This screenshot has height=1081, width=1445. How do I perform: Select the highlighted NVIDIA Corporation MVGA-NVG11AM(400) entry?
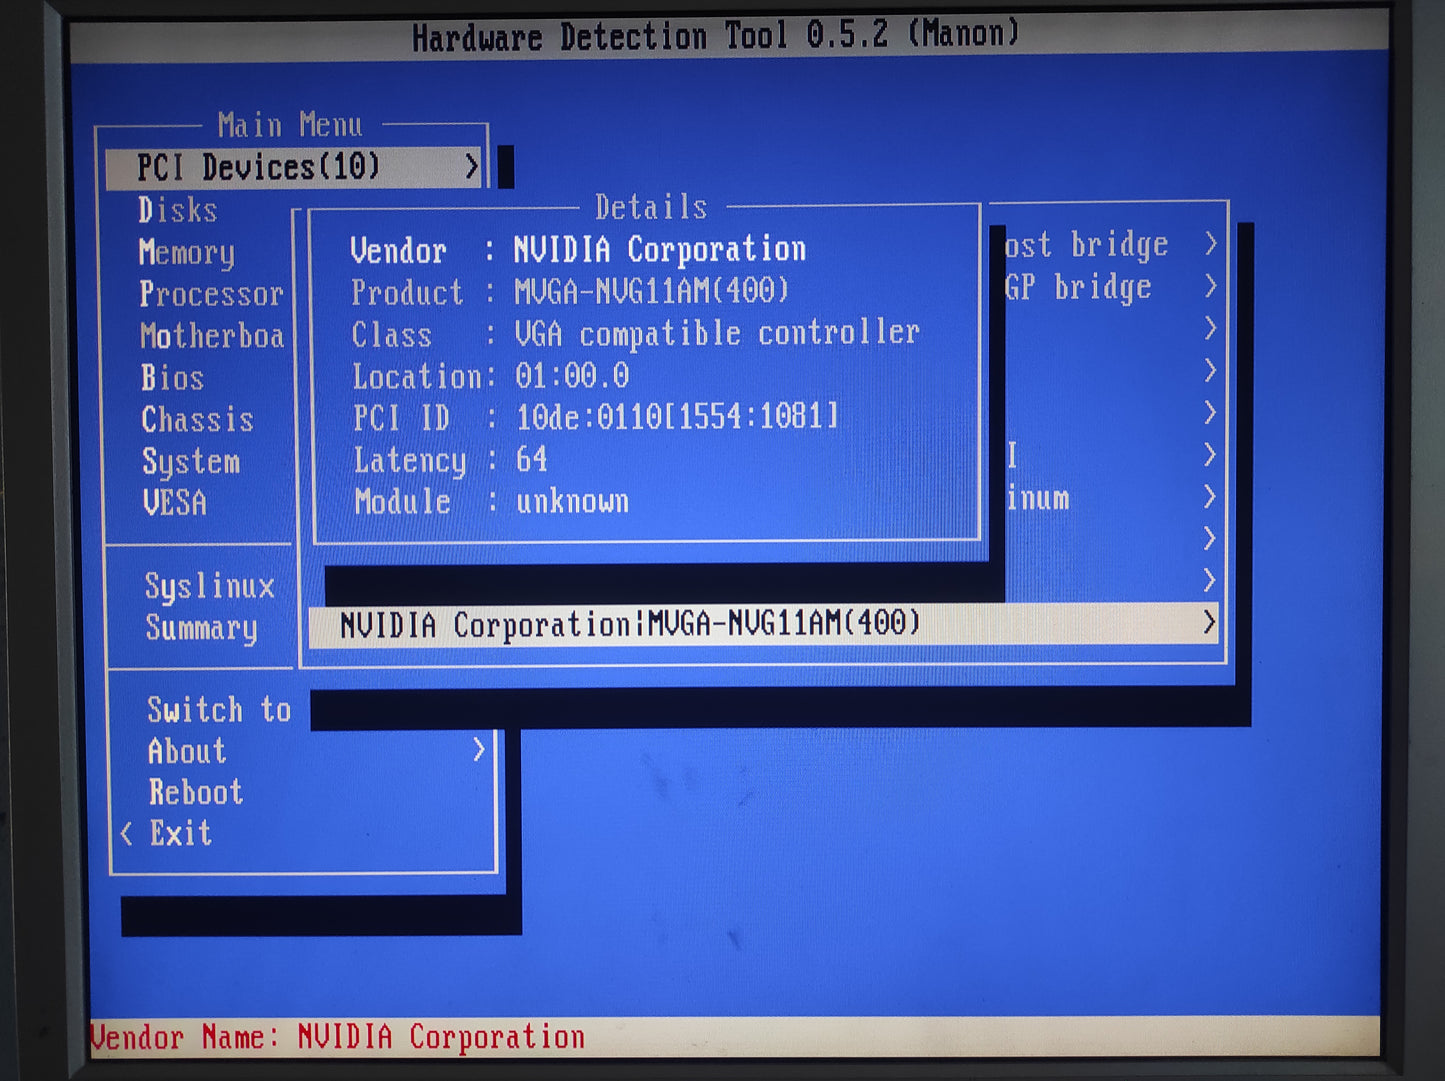click(x=630, y=625)
